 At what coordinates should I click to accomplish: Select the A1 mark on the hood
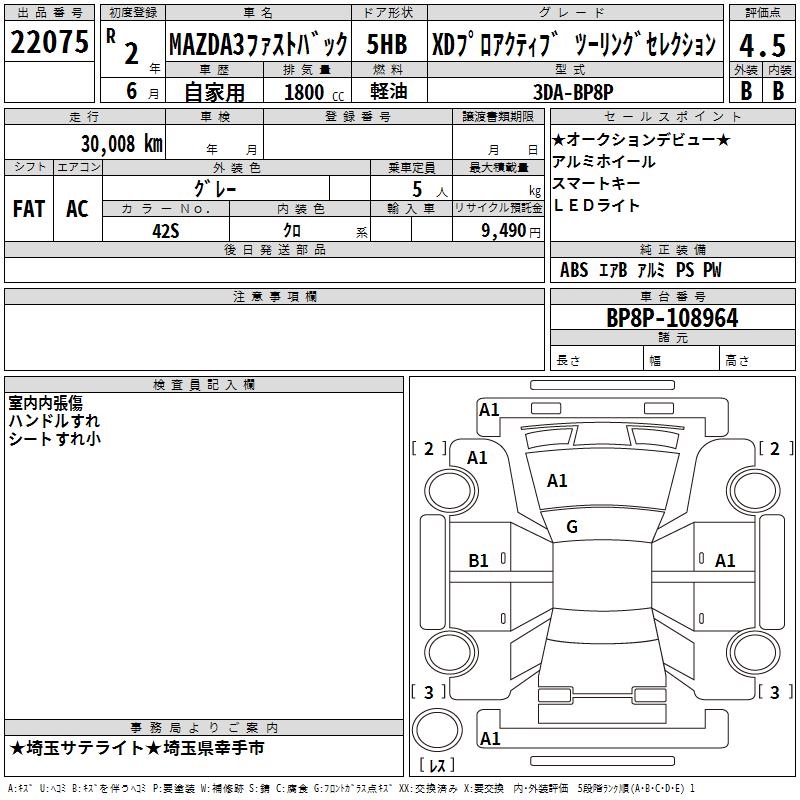[x=557, y=481]
